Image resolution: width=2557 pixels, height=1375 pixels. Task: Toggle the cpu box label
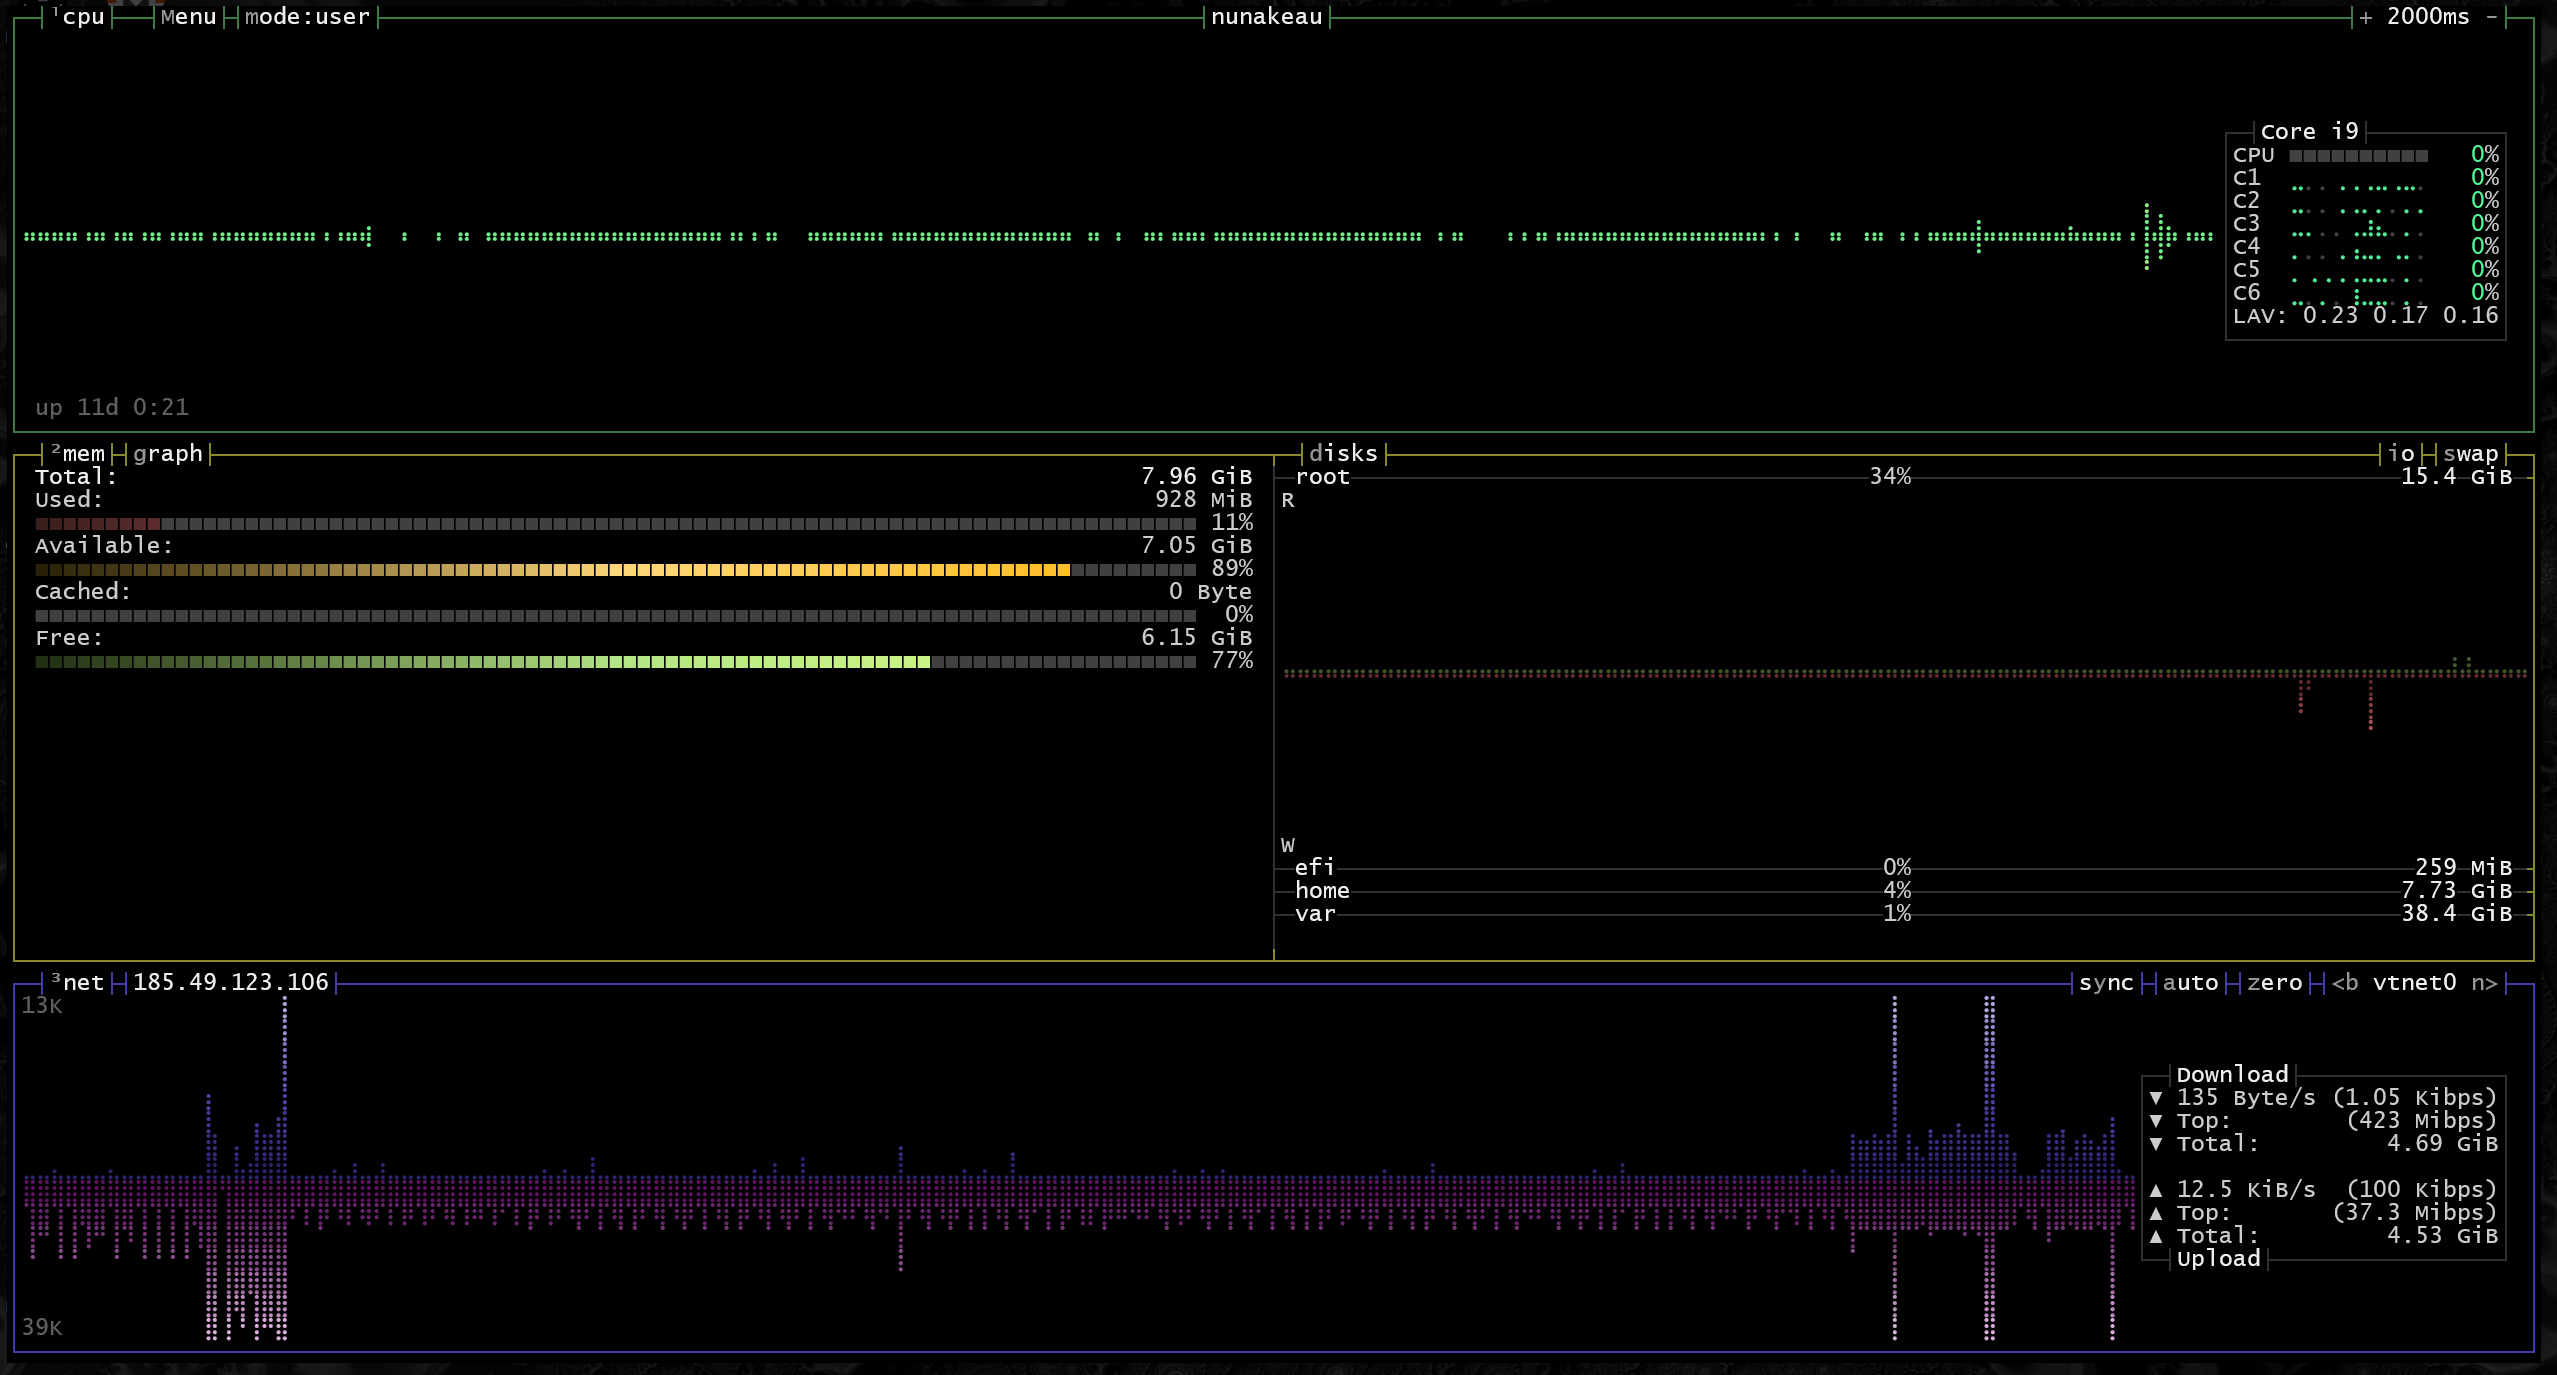pos(82,17)
